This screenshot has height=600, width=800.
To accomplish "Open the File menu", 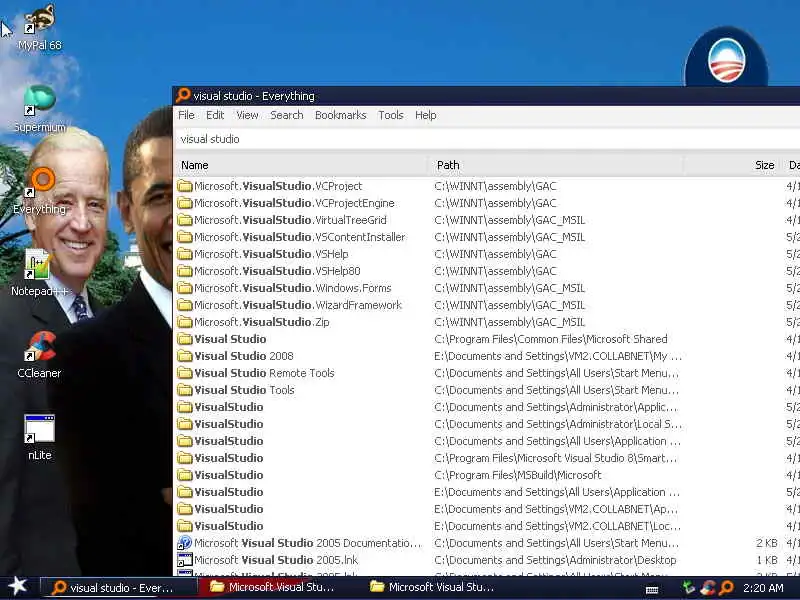I will coord(186,115).
